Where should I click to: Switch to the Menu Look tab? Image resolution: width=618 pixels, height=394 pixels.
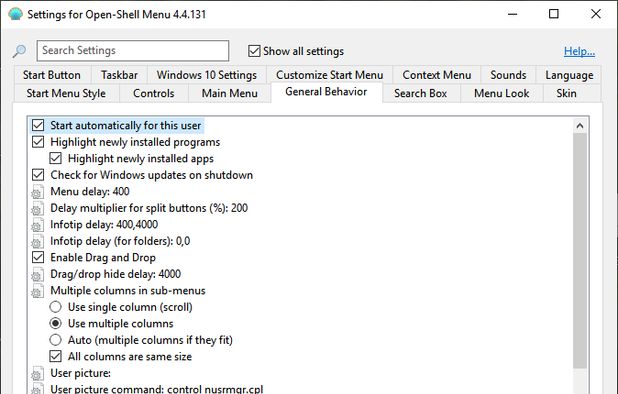(x=502, y=93)
